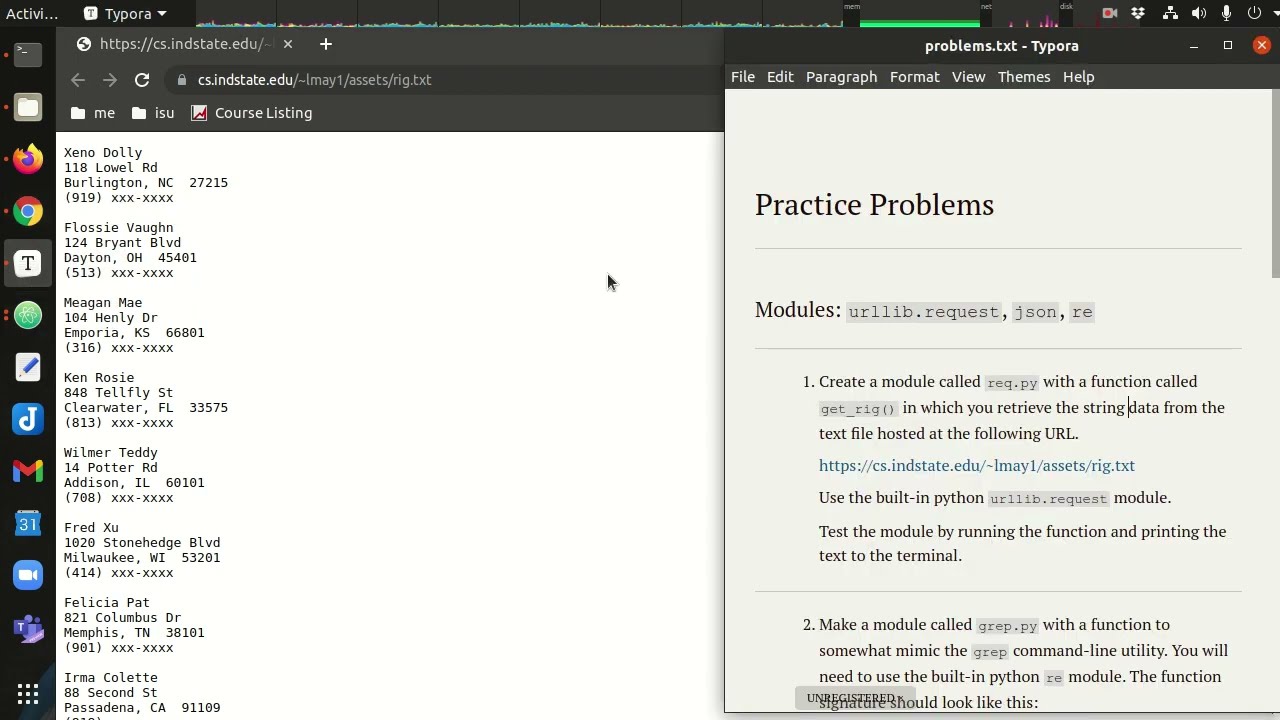Open the power icon in top bar
1280x720 pixels.
(1253, 13)
